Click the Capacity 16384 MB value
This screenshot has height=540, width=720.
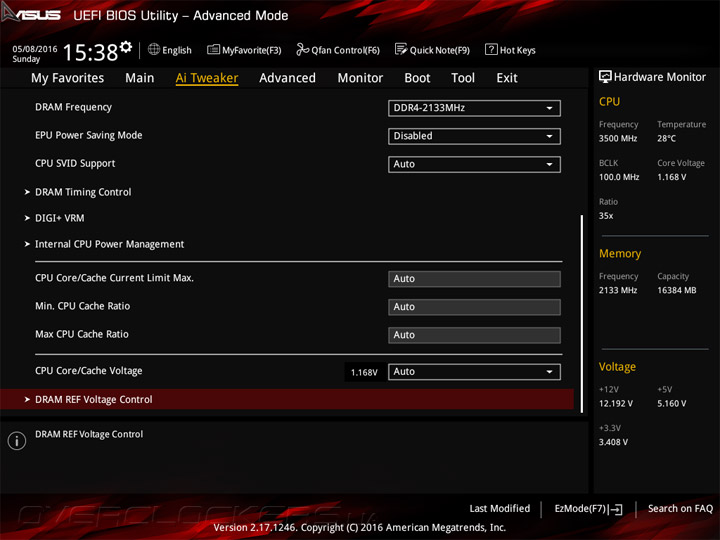[x=676, y=290]
